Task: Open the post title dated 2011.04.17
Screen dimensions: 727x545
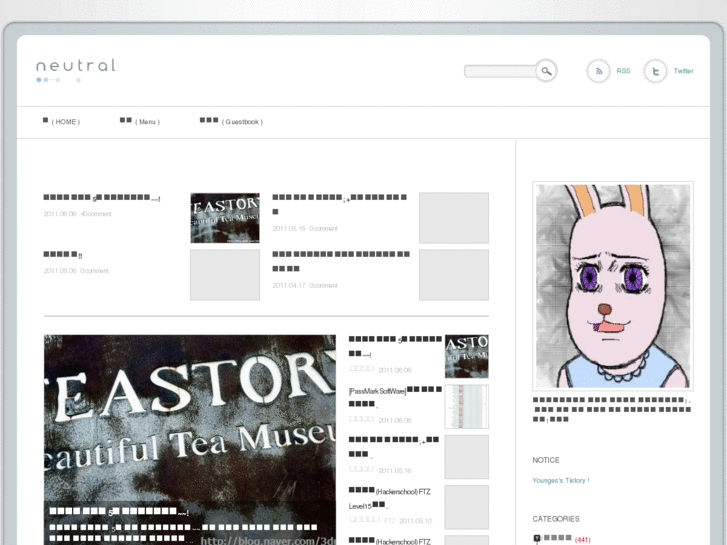Action: point(341,261)
